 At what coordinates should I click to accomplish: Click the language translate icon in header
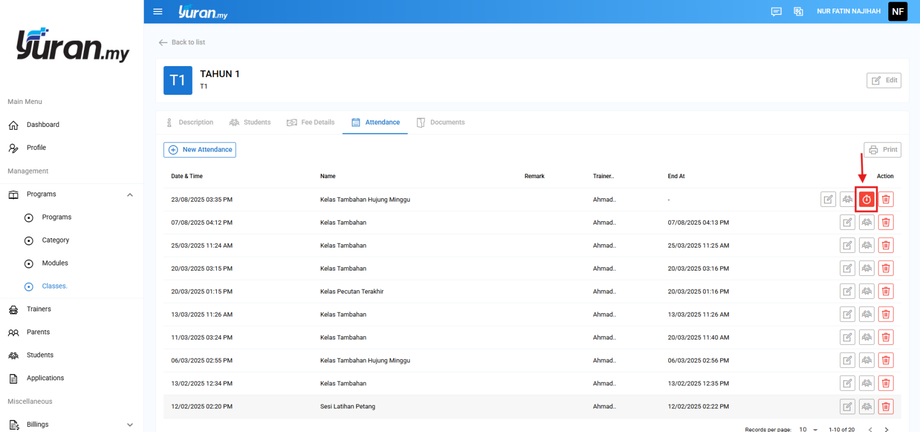(798, 12)
